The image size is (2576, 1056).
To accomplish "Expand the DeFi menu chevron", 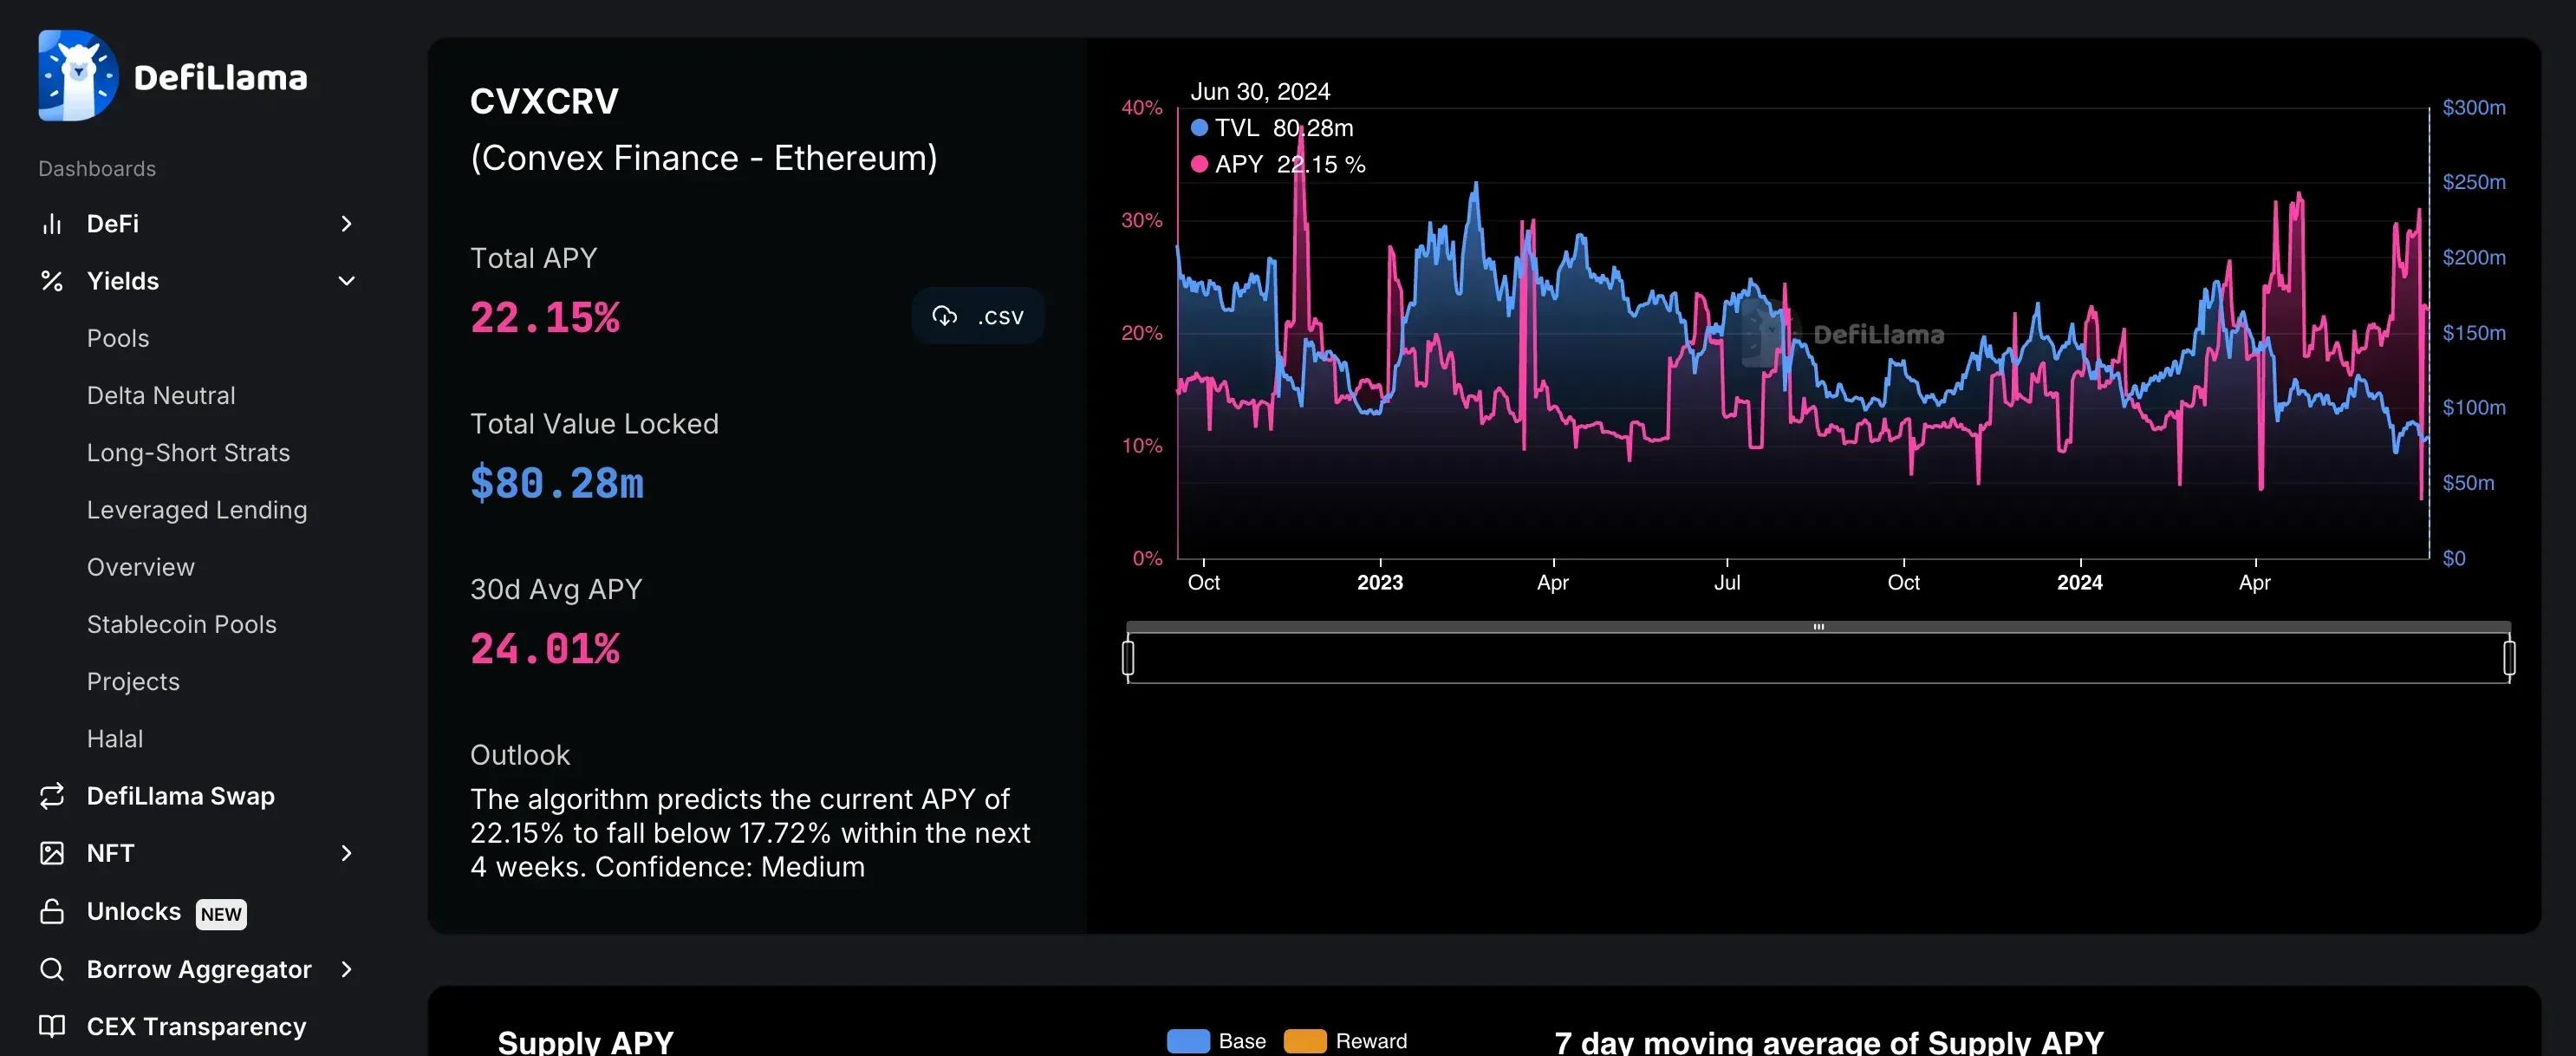I will [346, 224].
